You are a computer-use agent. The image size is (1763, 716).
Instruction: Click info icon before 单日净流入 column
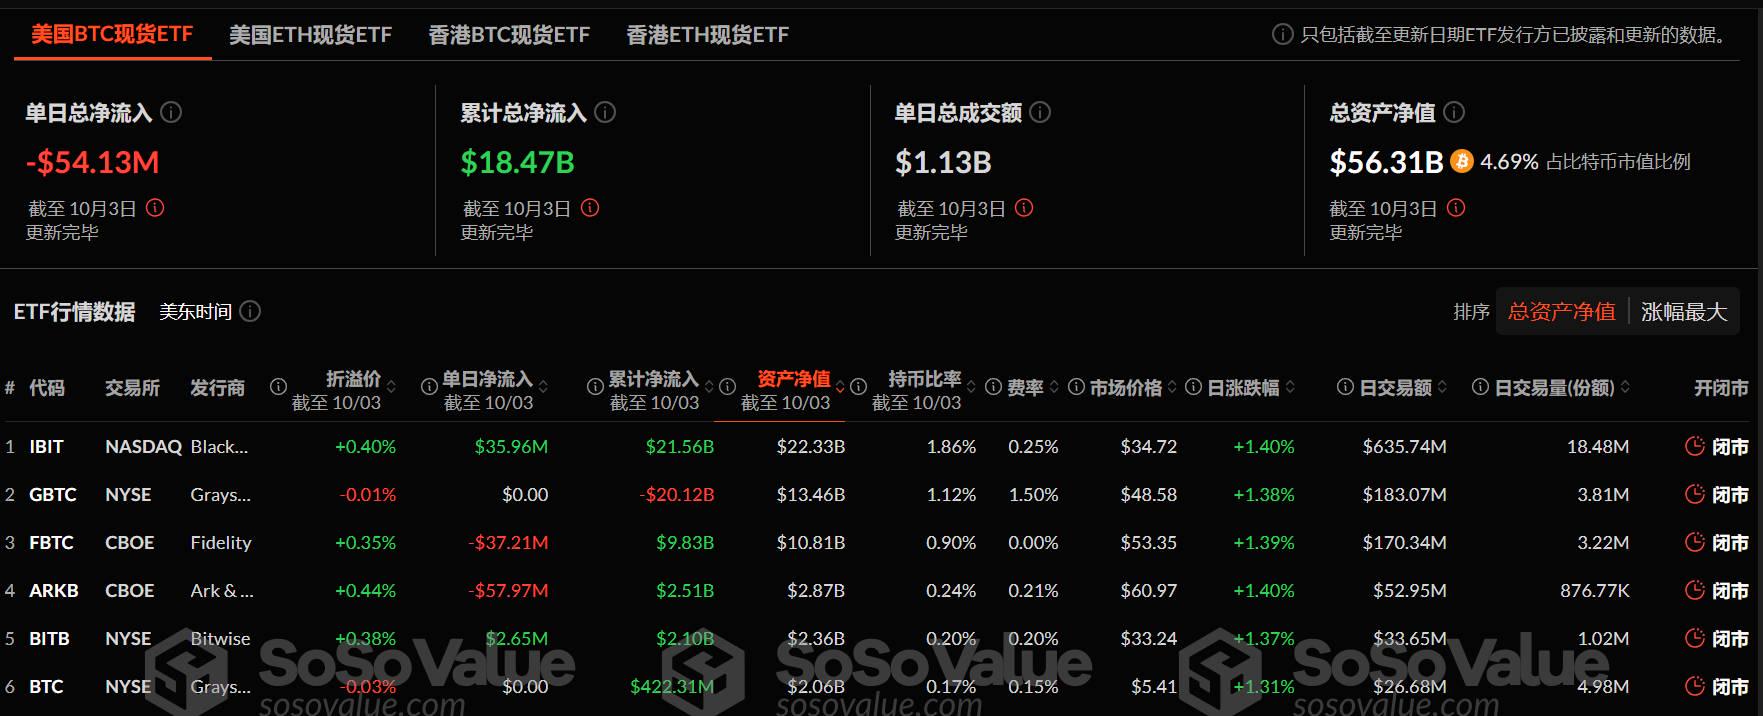(x=429, y=386)
